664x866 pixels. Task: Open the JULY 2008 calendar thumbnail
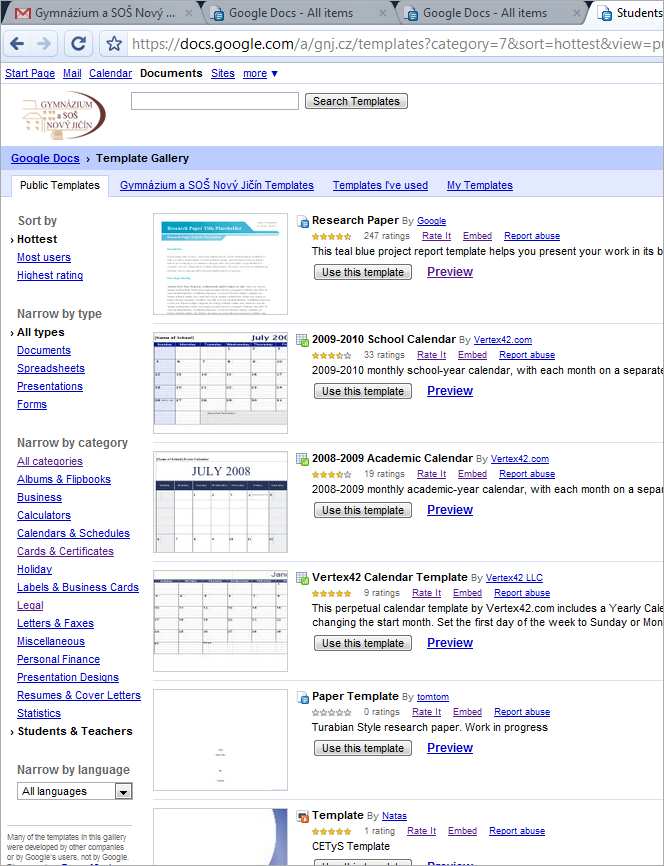[220, 502]
